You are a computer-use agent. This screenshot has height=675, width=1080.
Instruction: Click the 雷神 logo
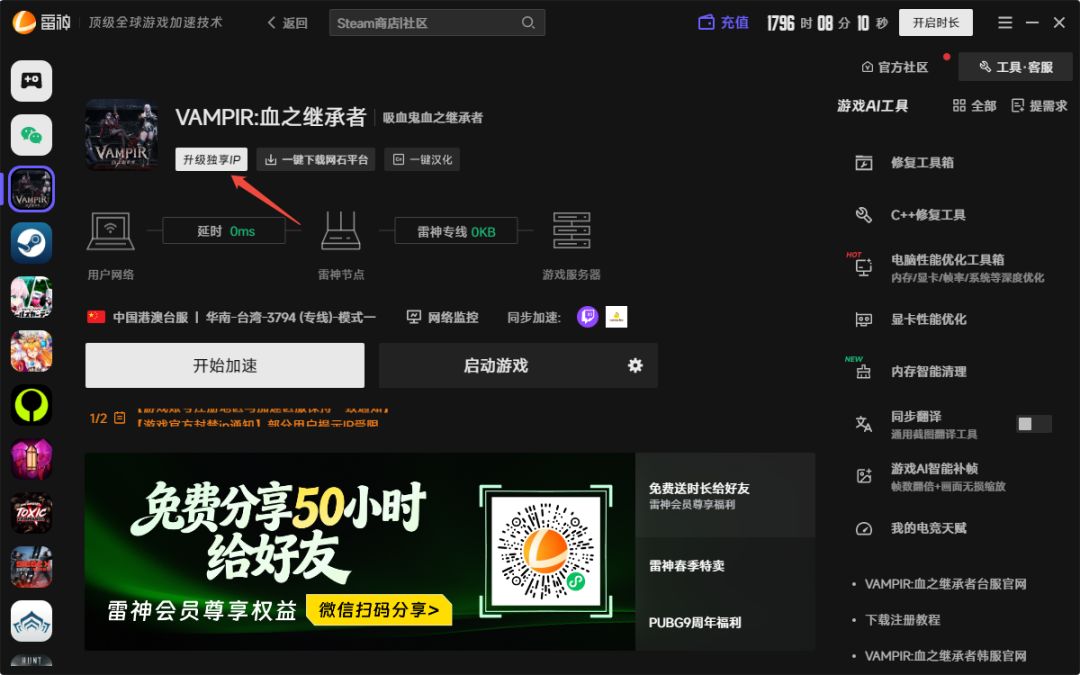click(x=41, y=23)
